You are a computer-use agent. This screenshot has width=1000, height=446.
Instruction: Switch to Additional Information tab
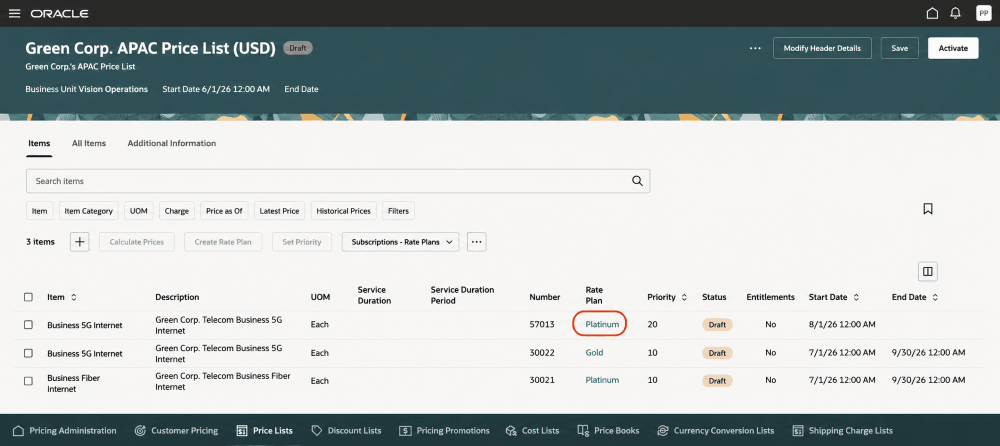click(x=172, y=144)
